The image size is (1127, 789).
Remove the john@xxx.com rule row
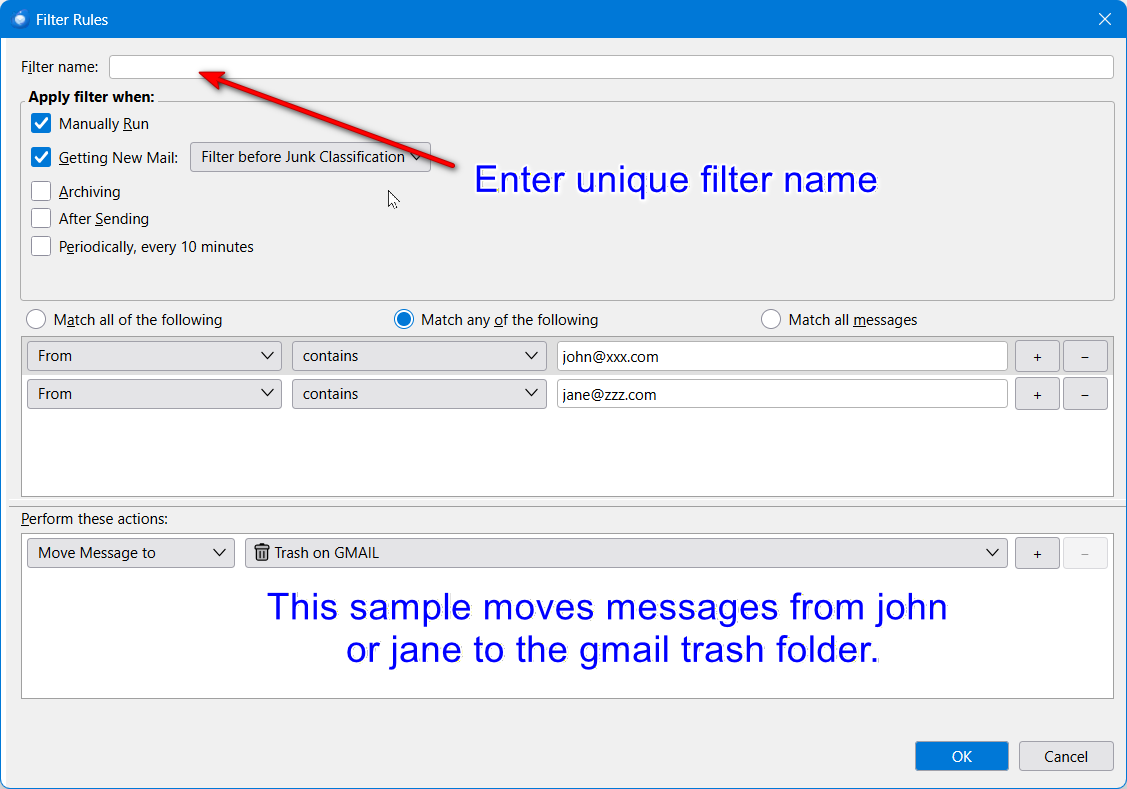(x=1085, y=356)
